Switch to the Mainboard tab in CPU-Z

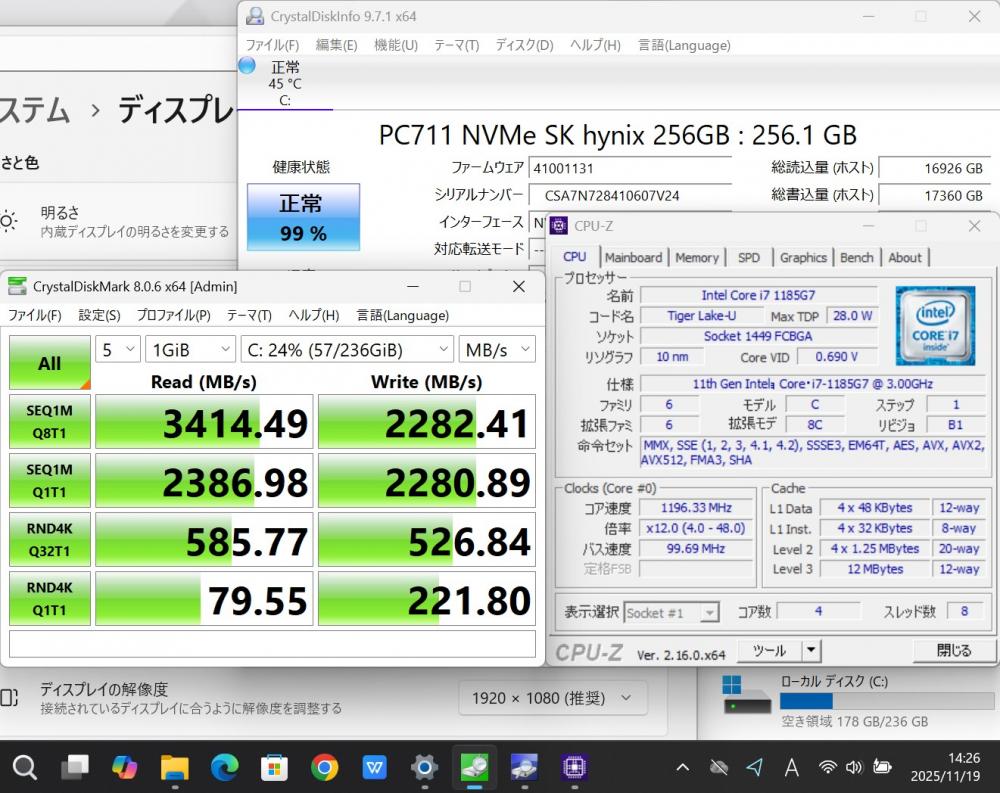coord(633,257)
